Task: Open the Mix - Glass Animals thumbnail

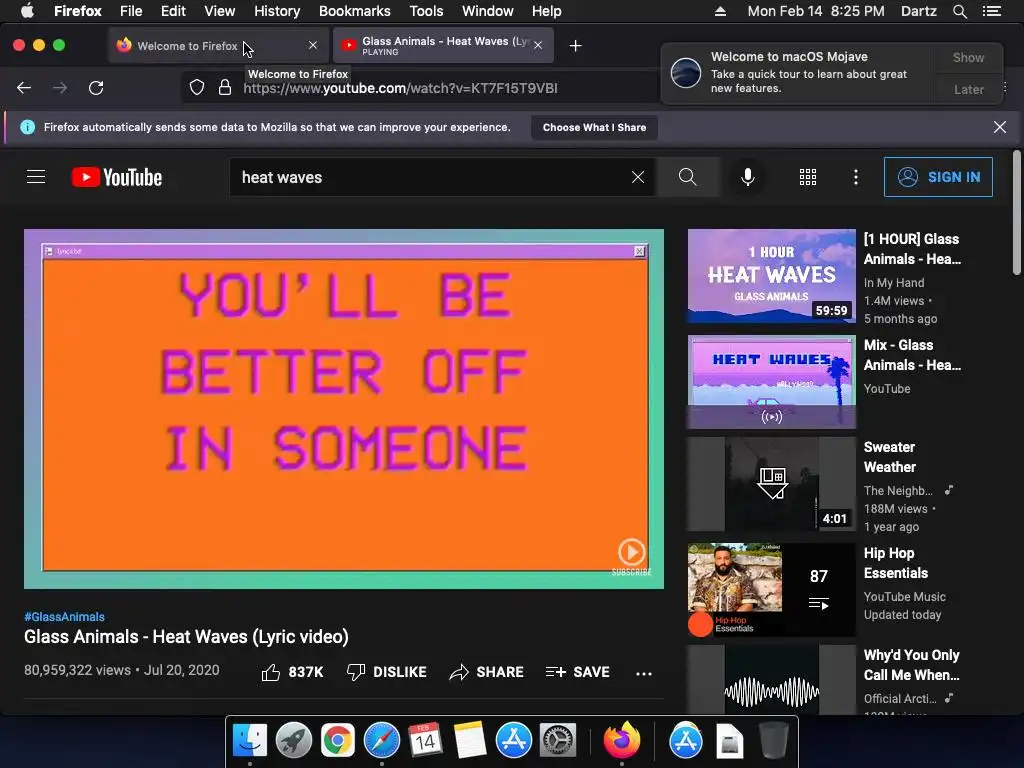Action: point(771,382)
